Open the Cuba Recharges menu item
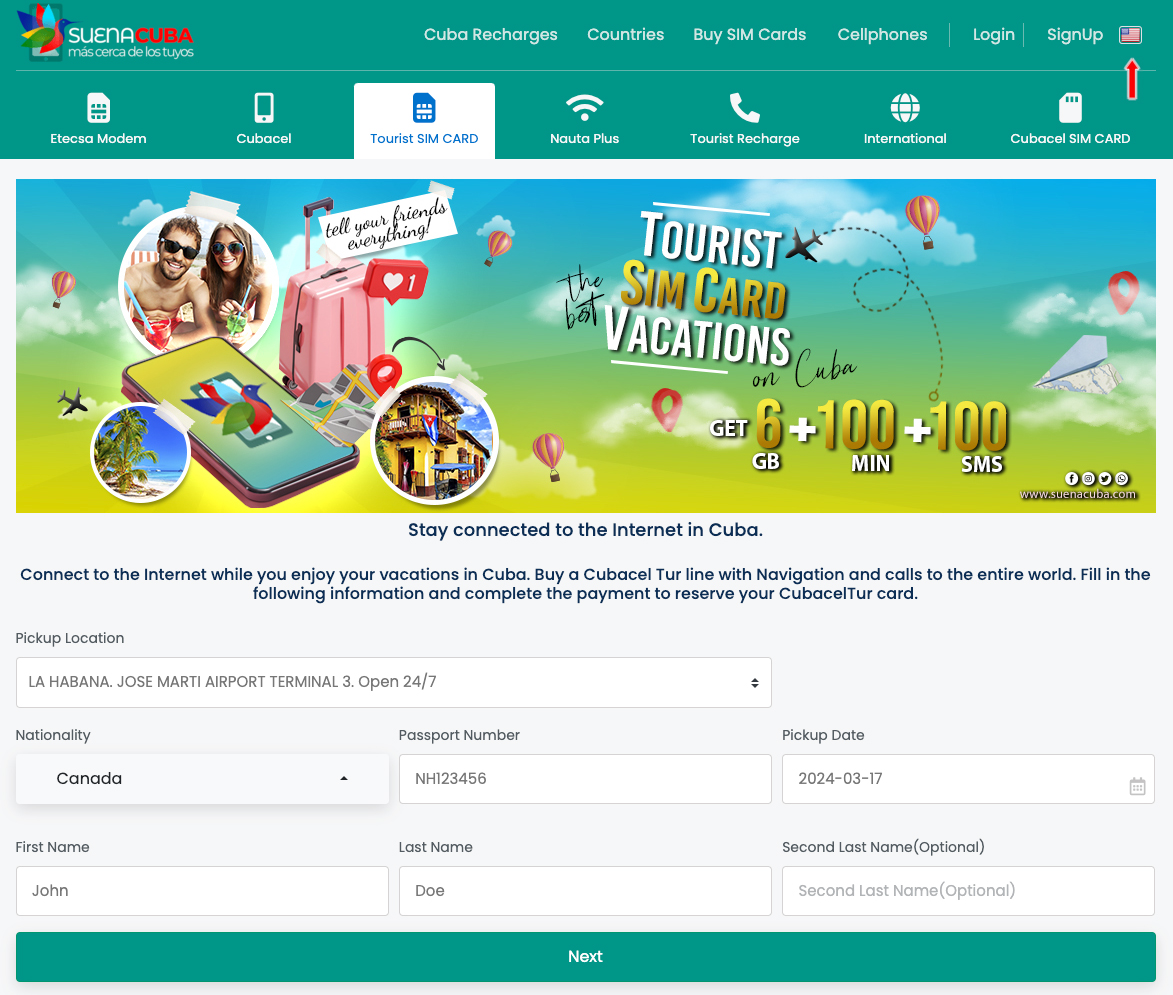This screenshot has height=995, width=1173. pyautogui.click(x=491, y=34)
